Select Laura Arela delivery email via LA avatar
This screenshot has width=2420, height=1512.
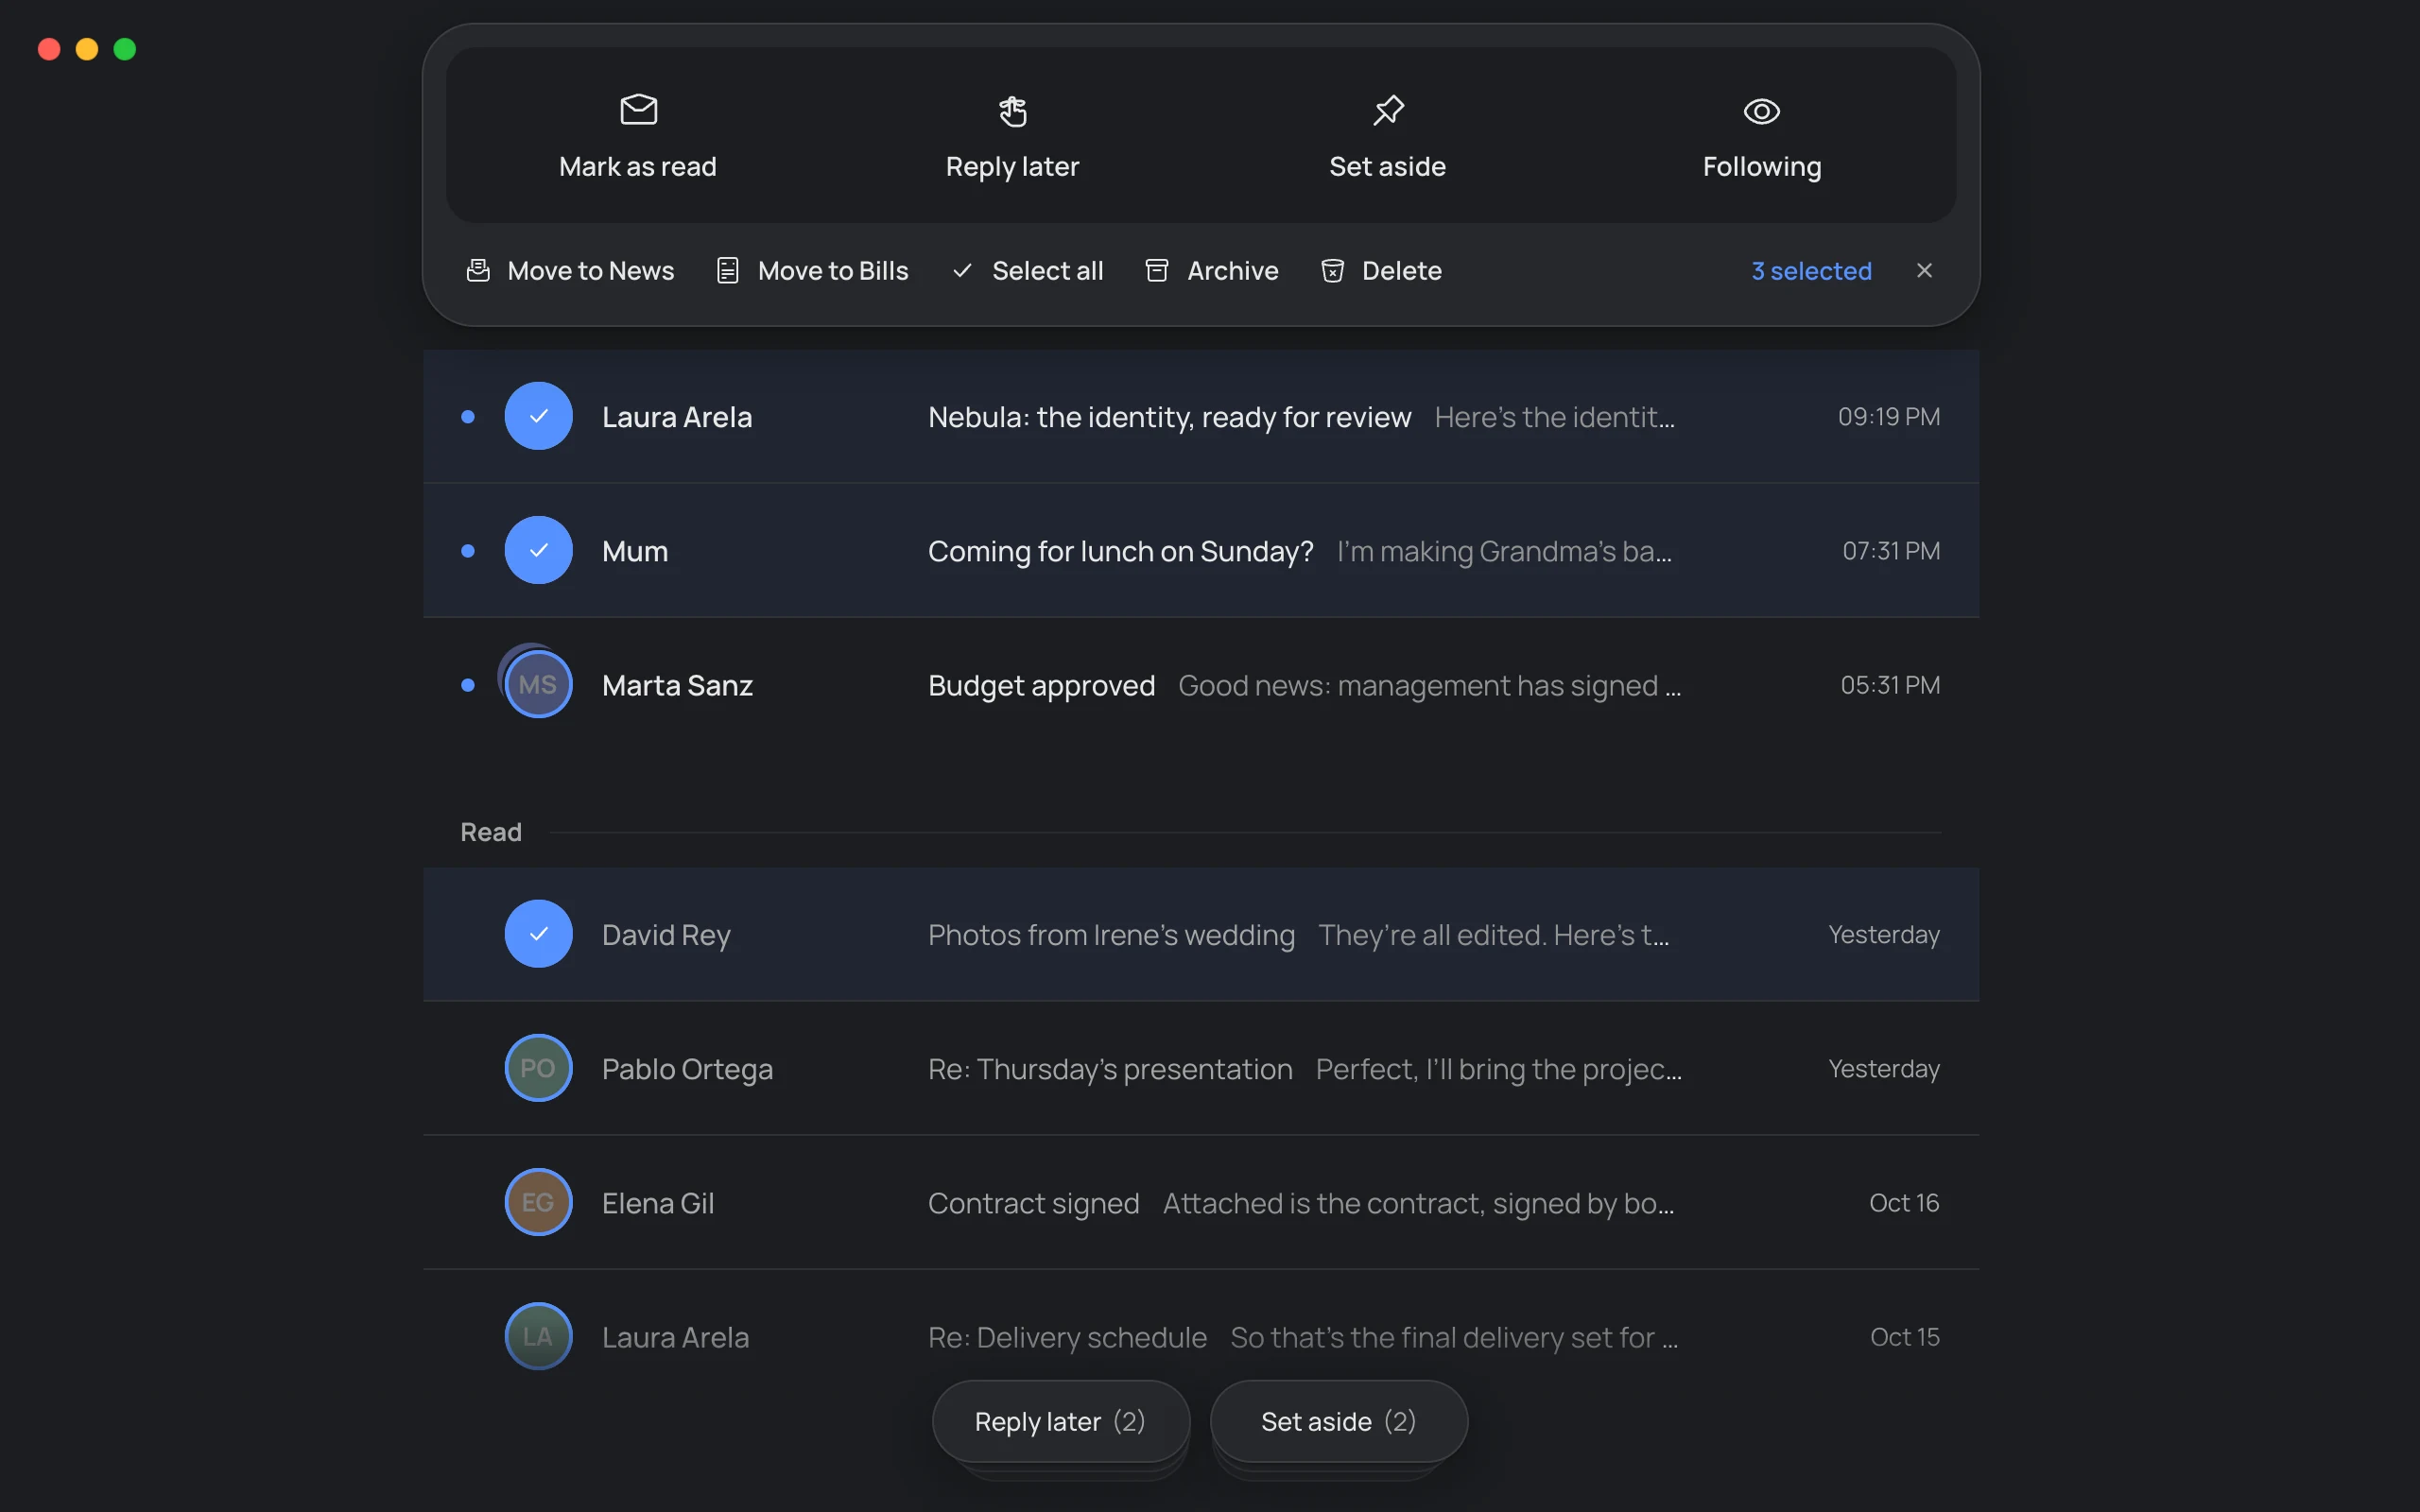tap(538, 1336)
